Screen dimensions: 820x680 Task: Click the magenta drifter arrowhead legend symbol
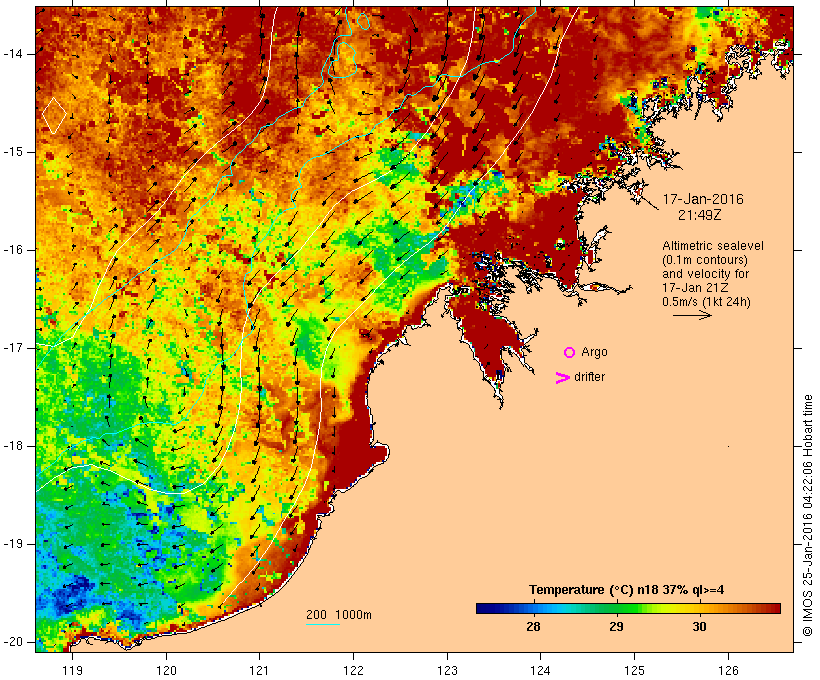pos(562,378)
